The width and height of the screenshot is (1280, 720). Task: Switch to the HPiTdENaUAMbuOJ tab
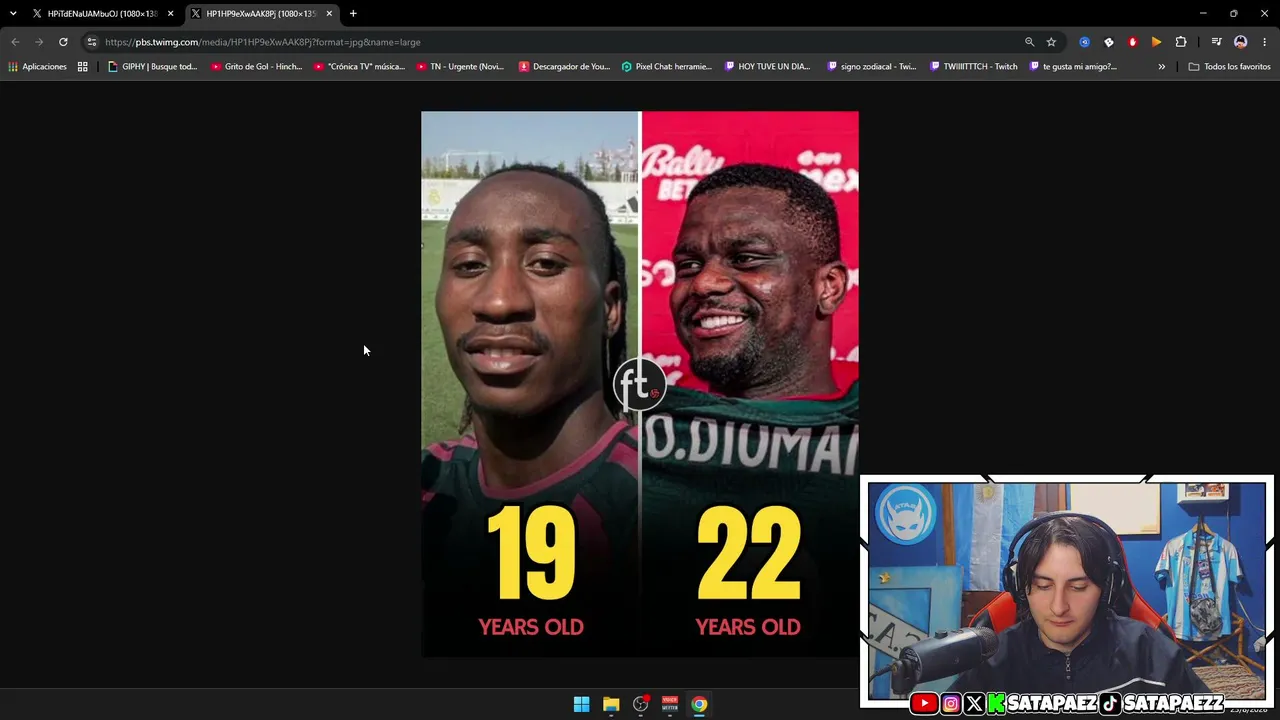pyautogui.click(x=102, y=13)
